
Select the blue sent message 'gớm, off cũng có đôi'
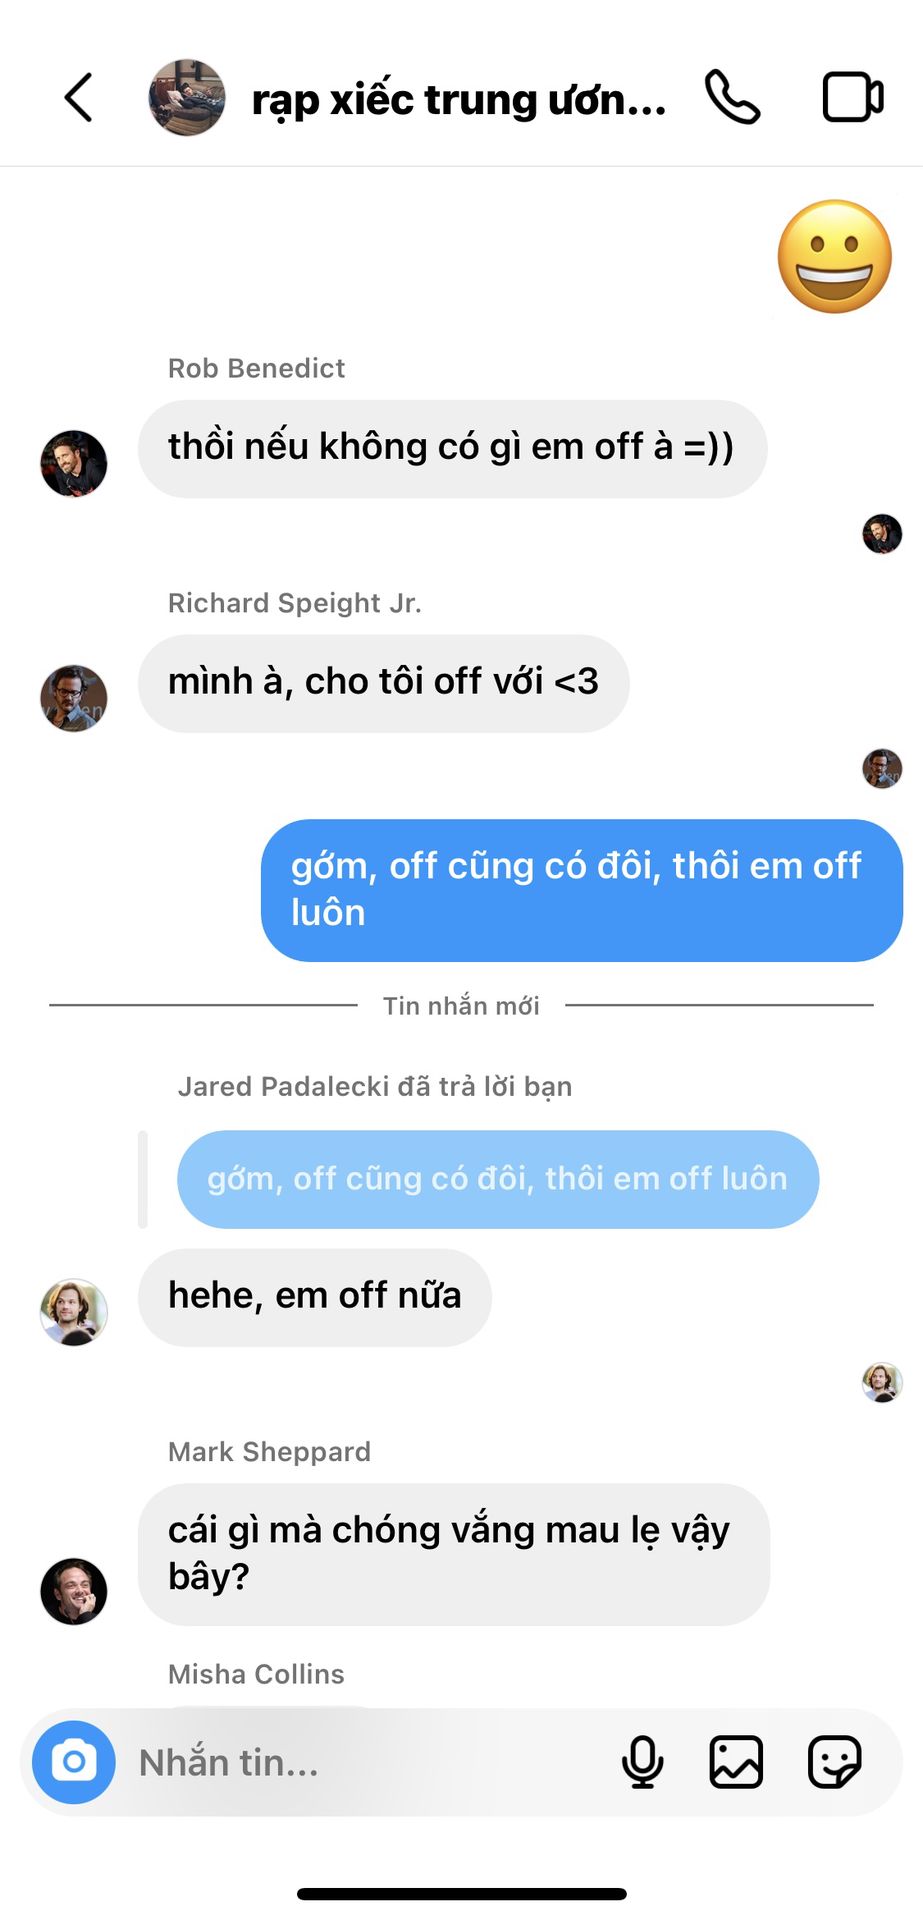click(582, 890)
